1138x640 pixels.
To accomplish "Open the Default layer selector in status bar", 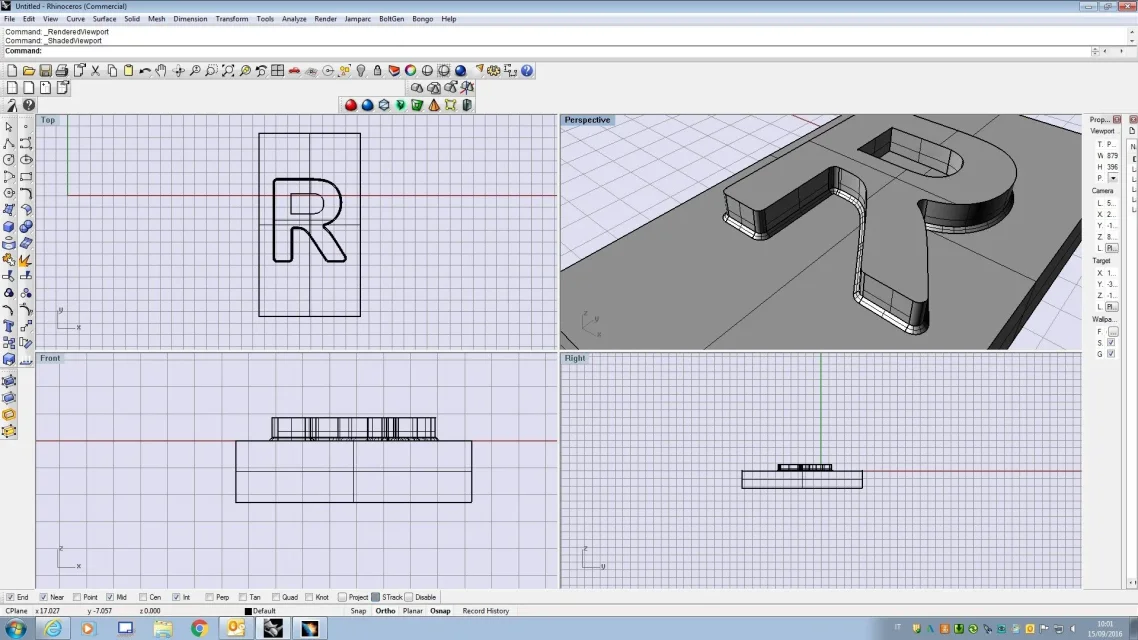I will 261,611.
